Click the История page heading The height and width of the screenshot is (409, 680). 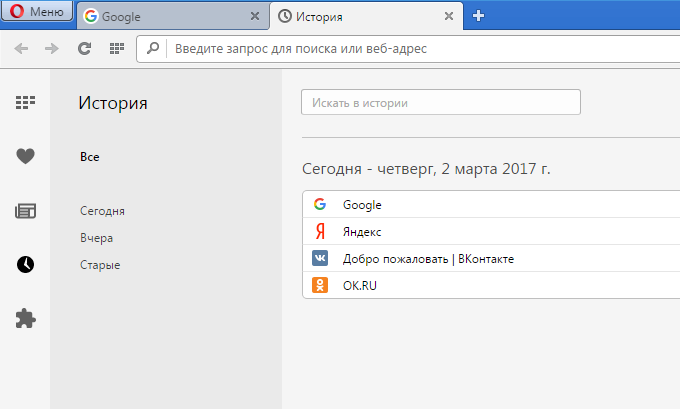click(113, 103)
